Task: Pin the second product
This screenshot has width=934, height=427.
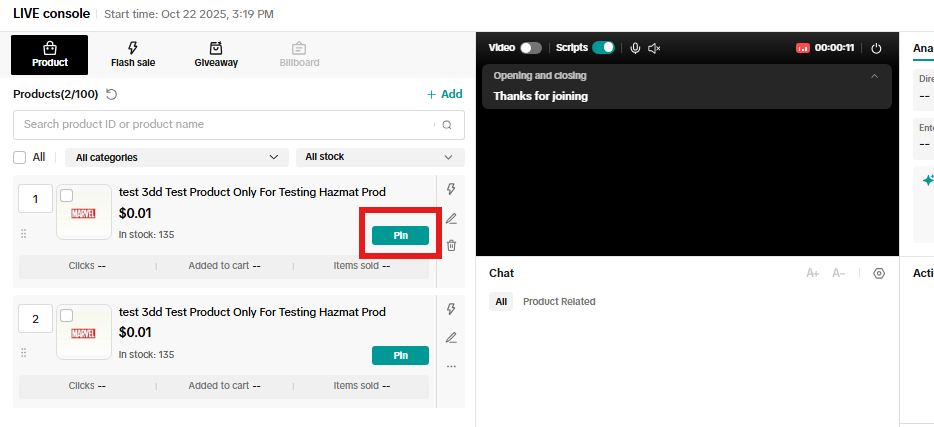Action: tap(400, 355)
